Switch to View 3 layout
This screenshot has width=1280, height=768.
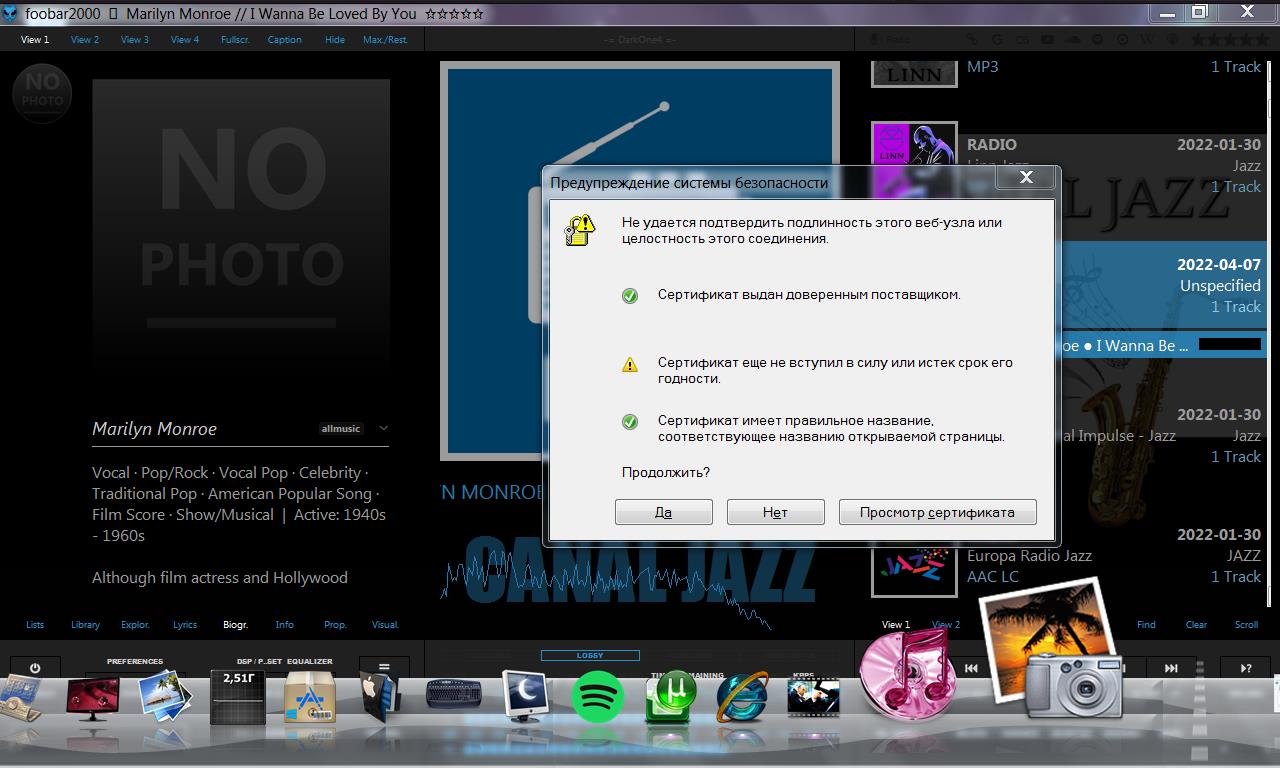[135, 40]
